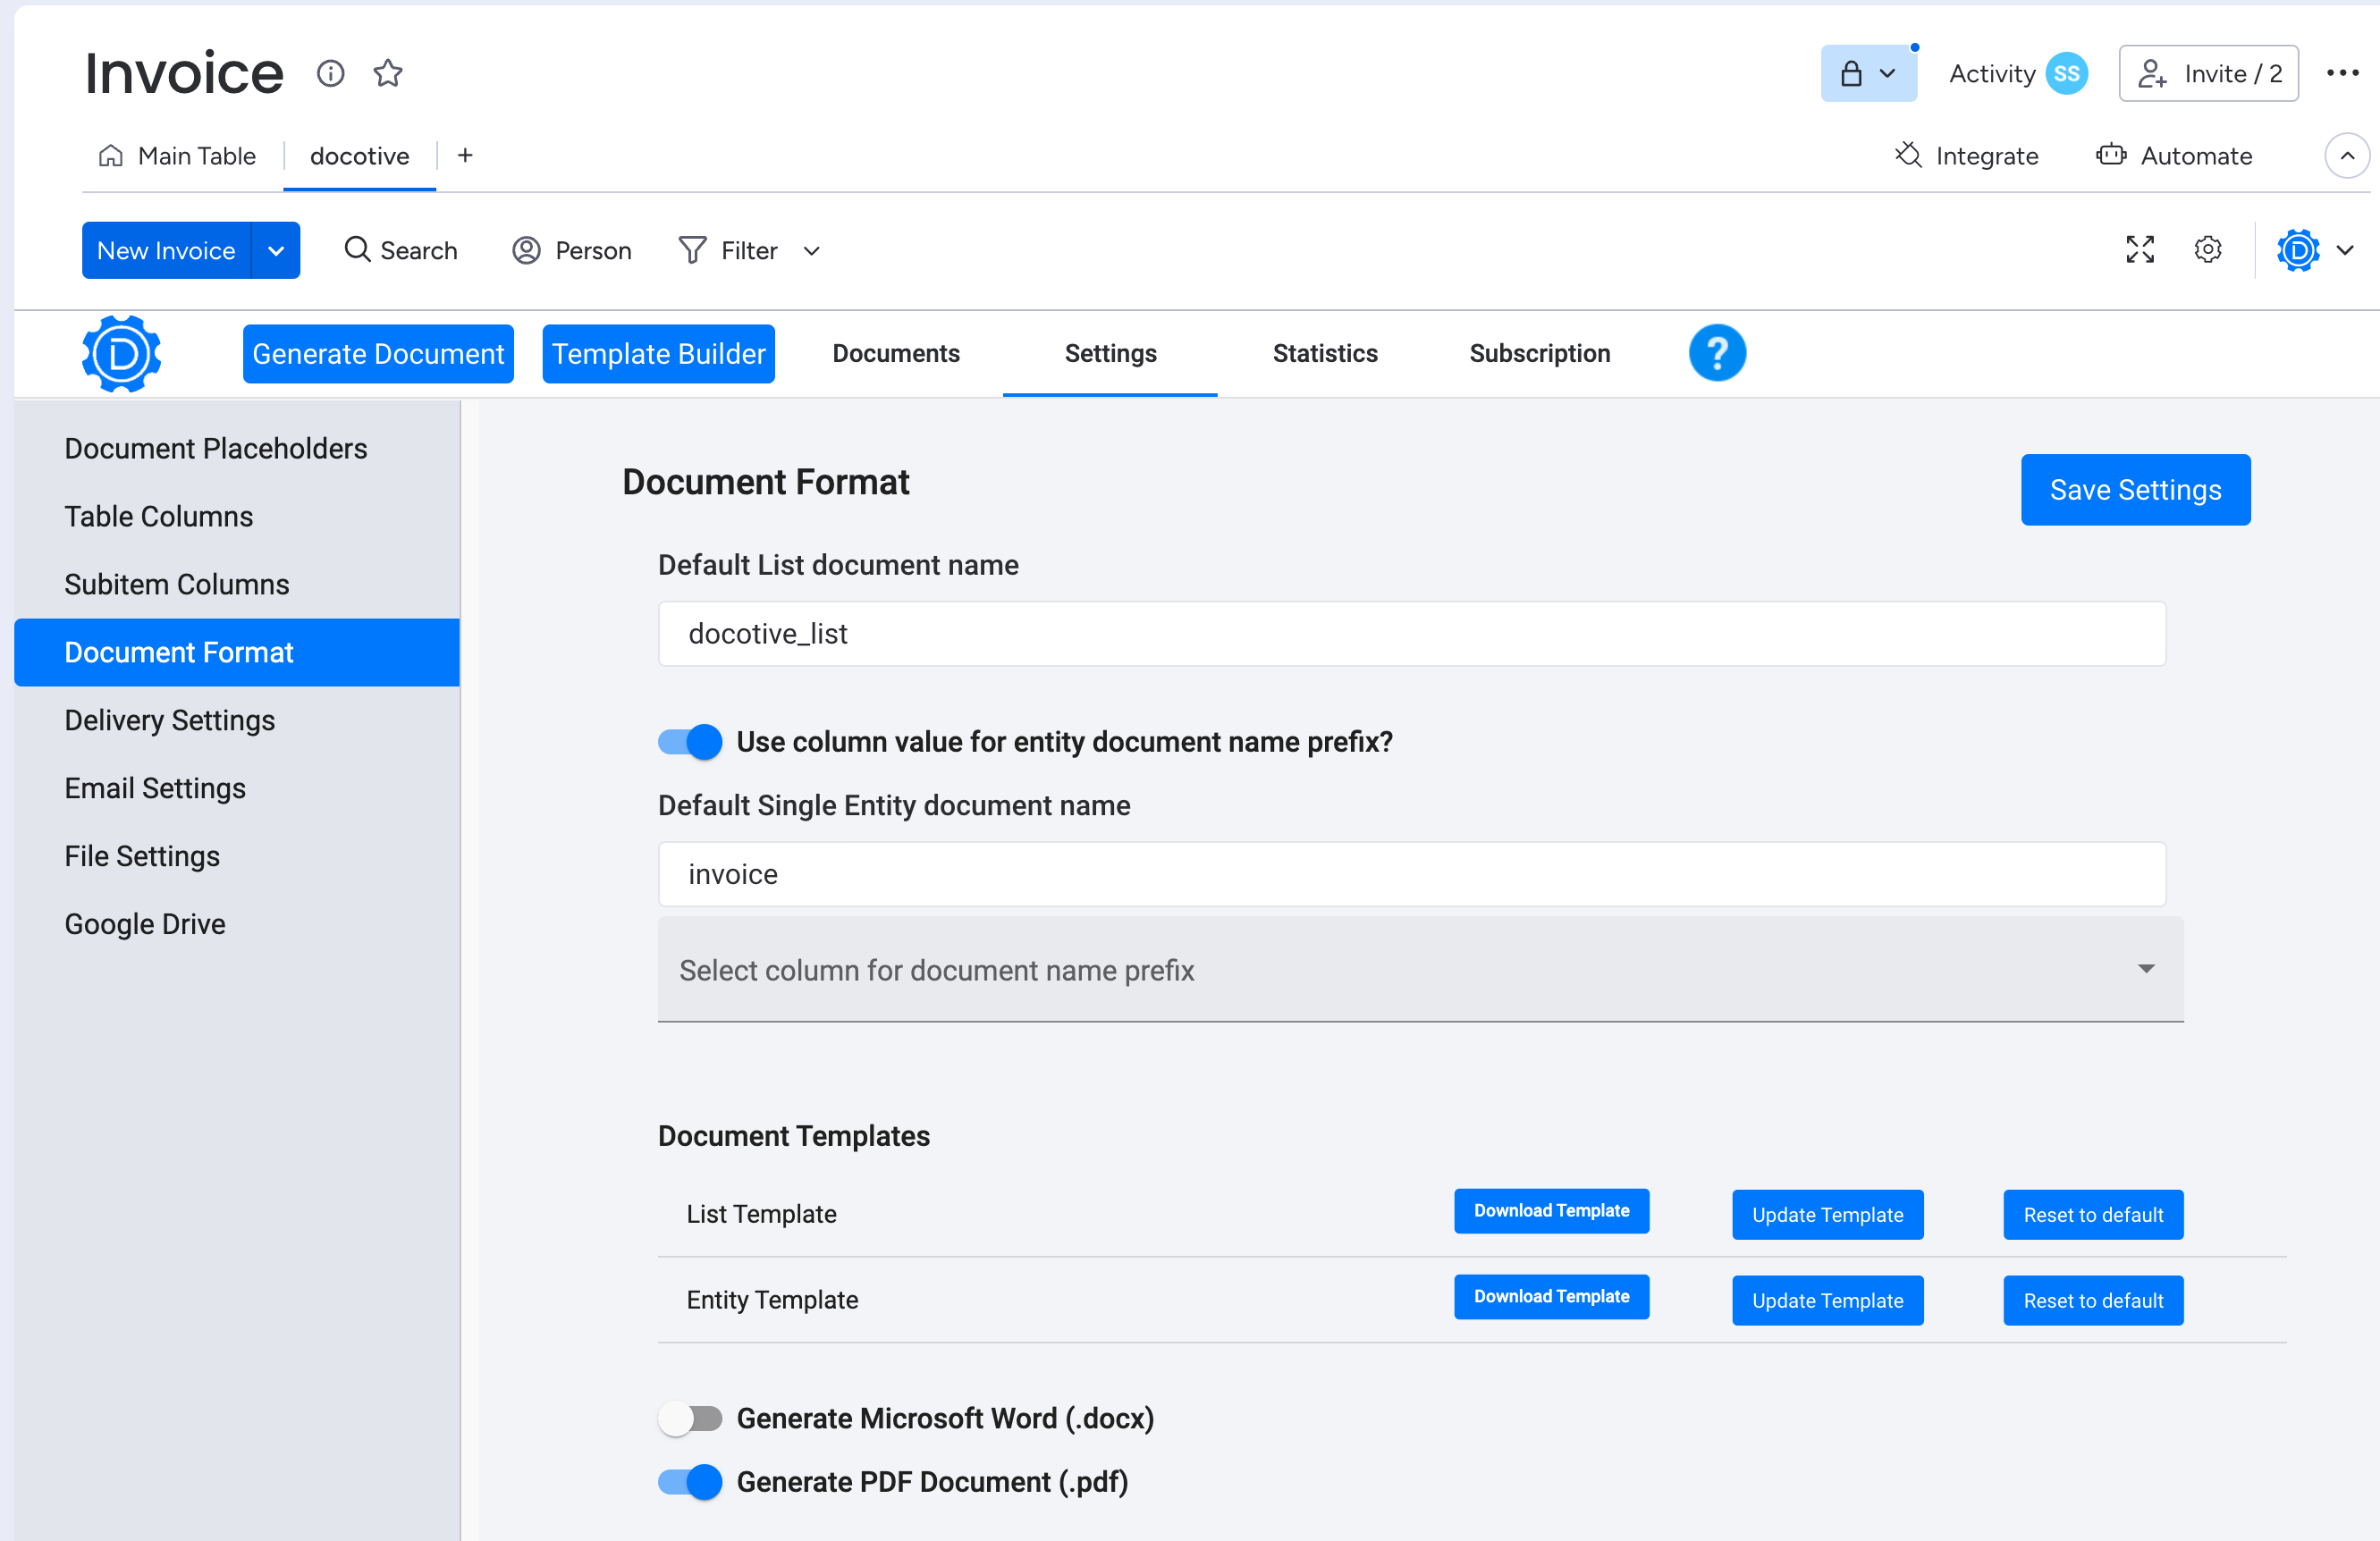Reset the Entity Template to default
Screen dimensions: 2380x1541
[2093, 1301]
